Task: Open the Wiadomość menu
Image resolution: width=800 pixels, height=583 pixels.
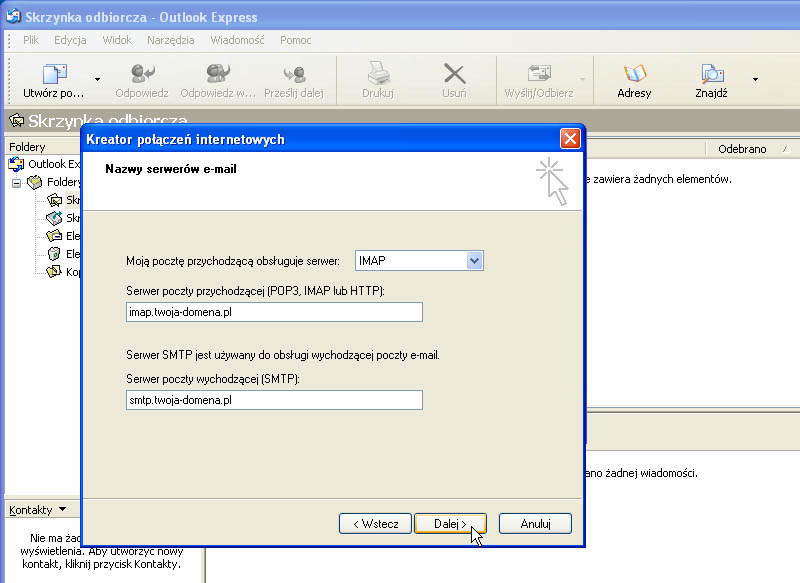Action: (x=237, y=40)
